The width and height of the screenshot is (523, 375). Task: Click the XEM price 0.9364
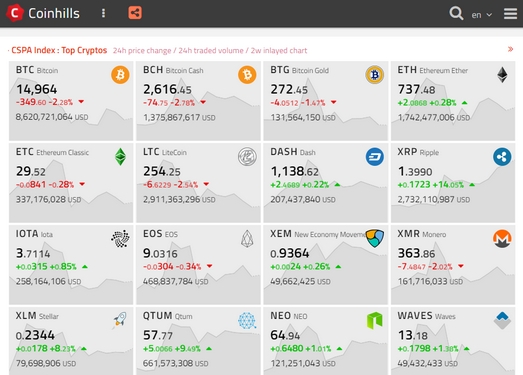coord(290,254)
